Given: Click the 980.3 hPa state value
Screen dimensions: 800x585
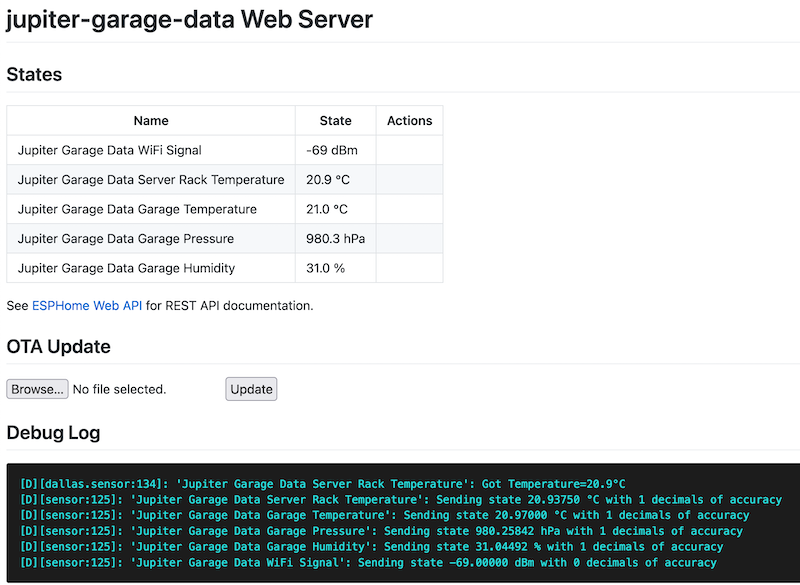Looking at the screenshot, I should pos(335,239).
